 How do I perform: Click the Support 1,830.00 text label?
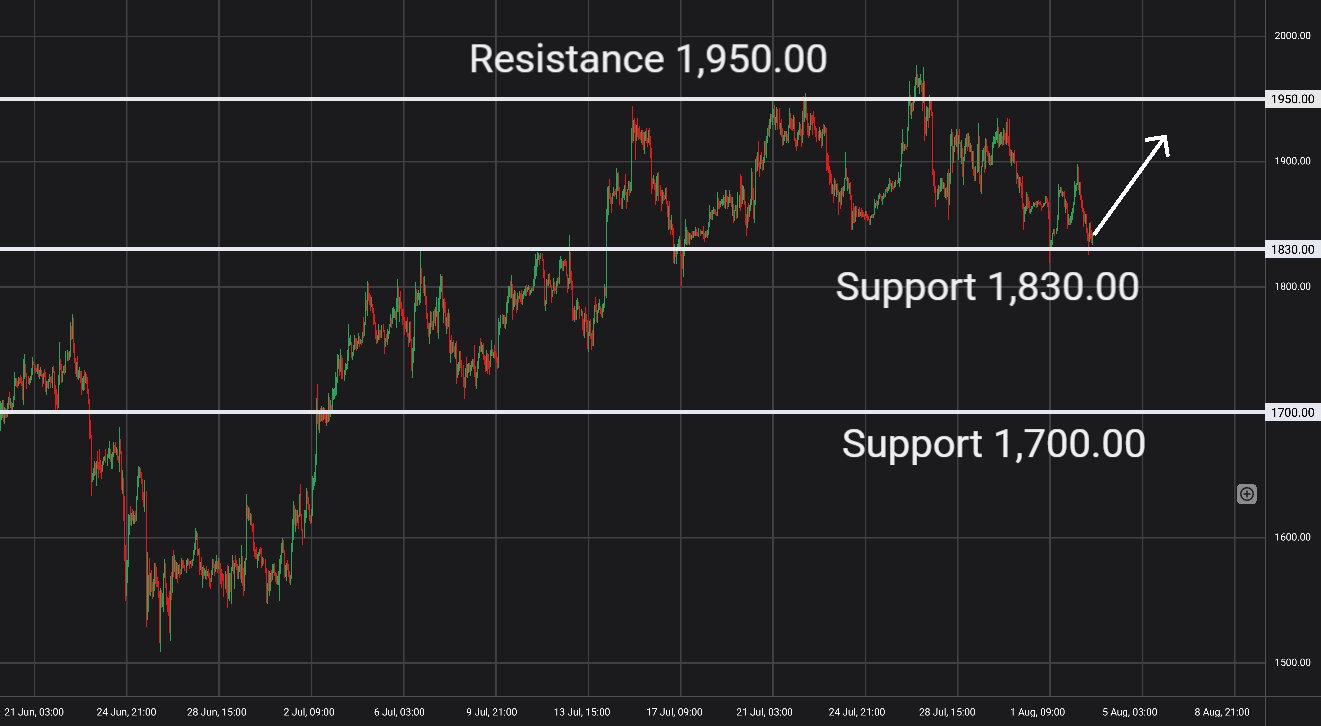tap(987, 287)
